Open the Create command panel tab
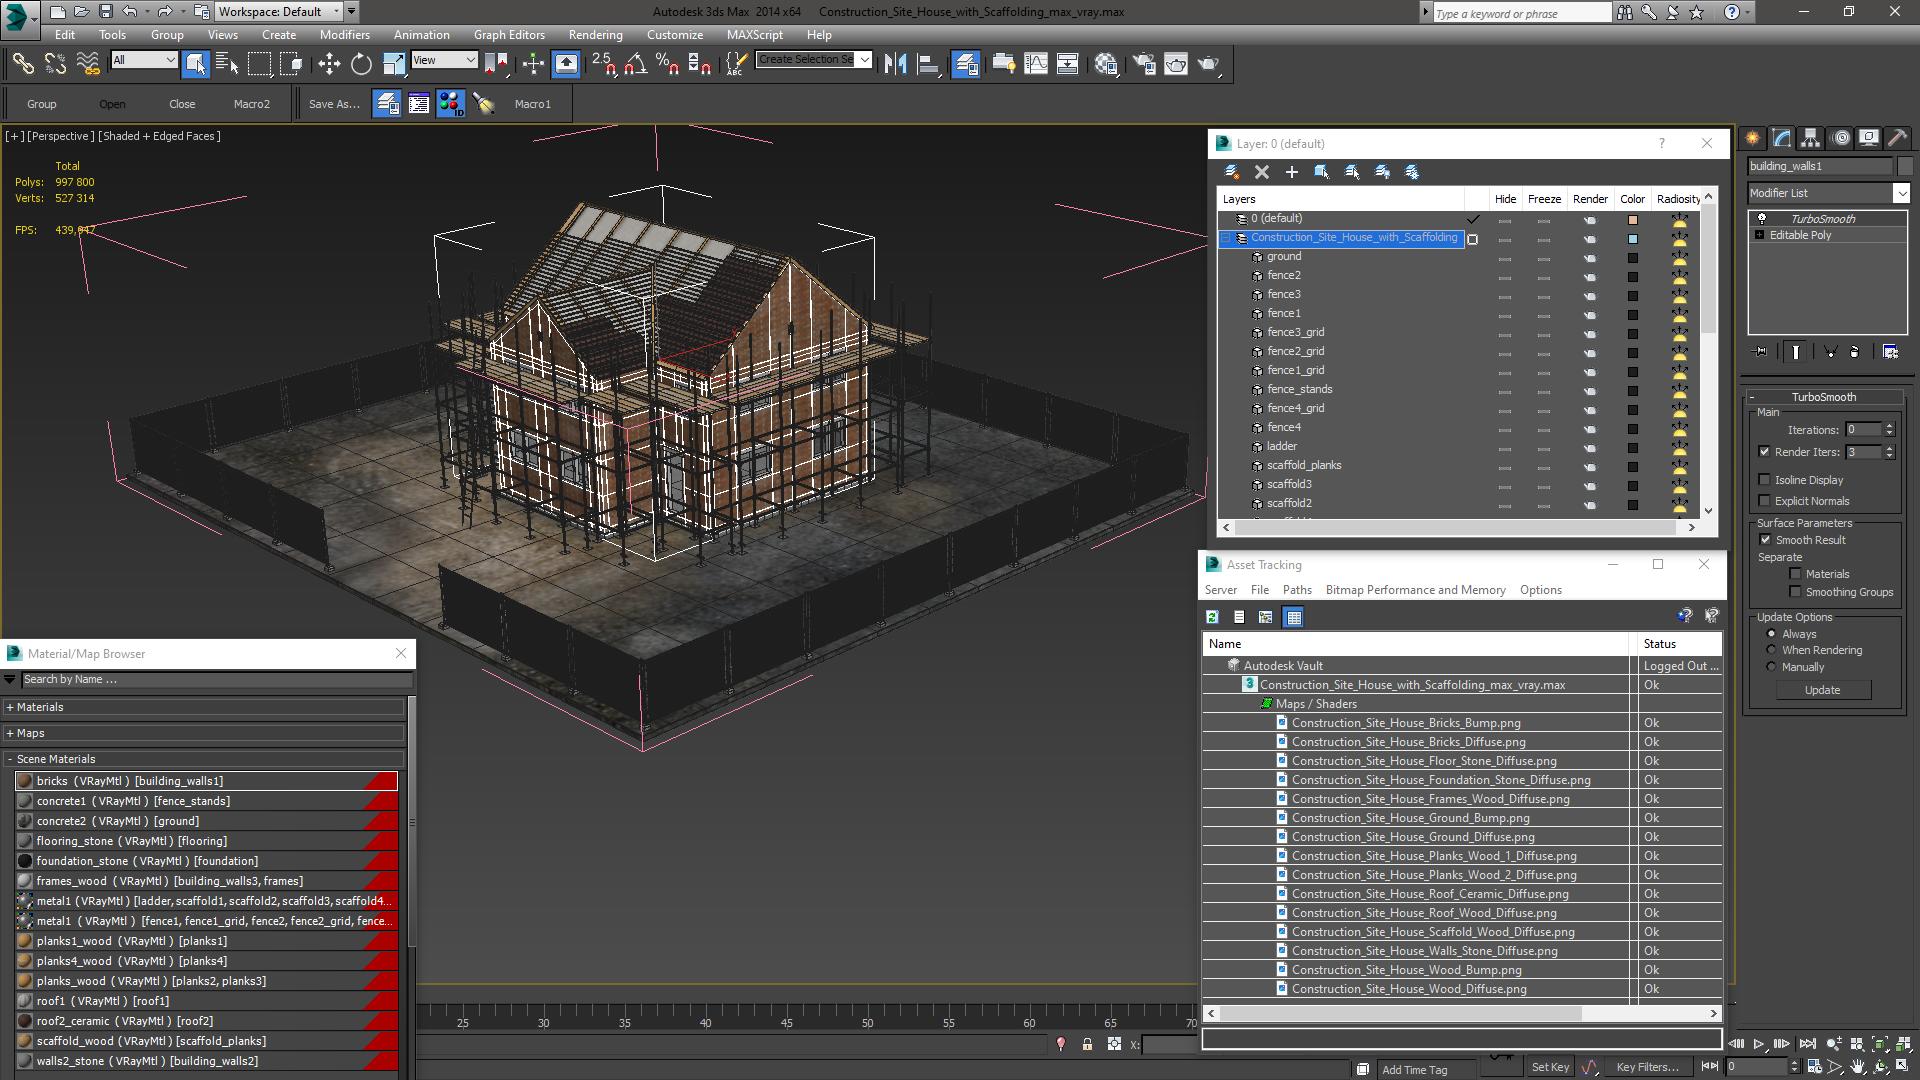Screen dimensions: 1920x1080 [x=1753, y=138]
